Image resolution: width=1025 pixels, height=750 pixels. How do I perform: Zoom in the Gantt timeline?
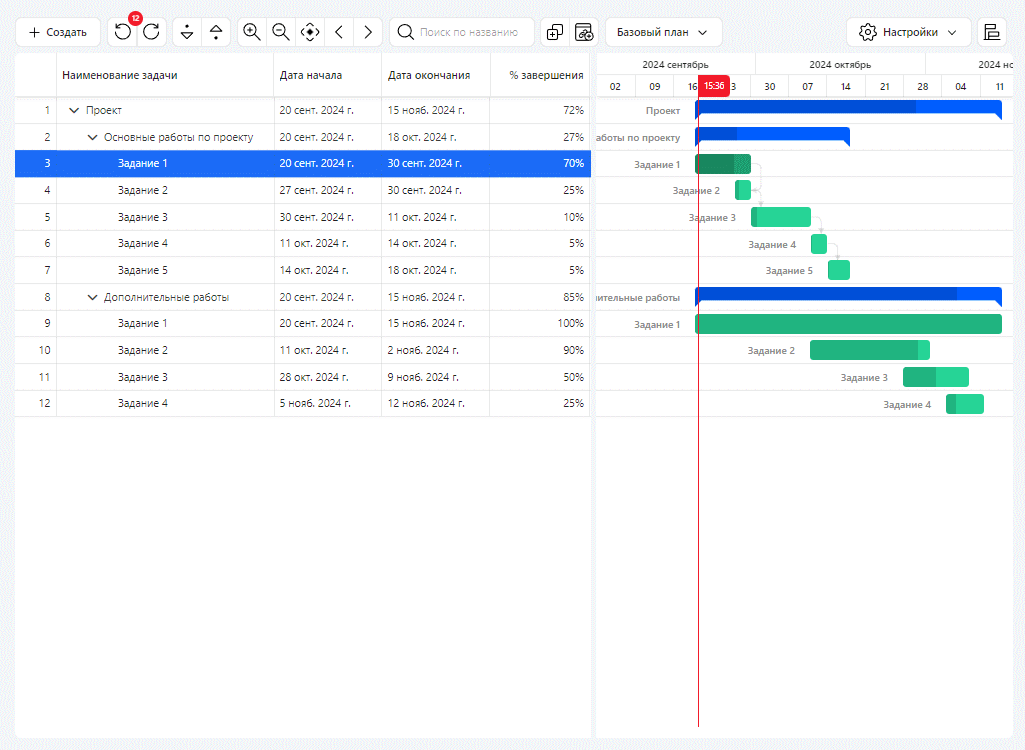[x=252, y=32]
